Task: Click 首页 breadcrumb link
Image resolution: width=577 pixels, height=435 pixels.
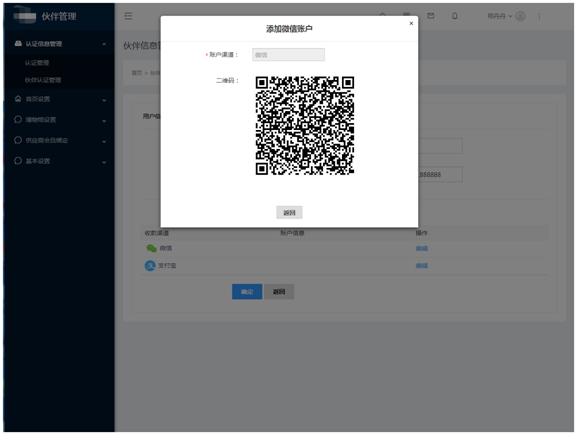Action: coord(137,73)
